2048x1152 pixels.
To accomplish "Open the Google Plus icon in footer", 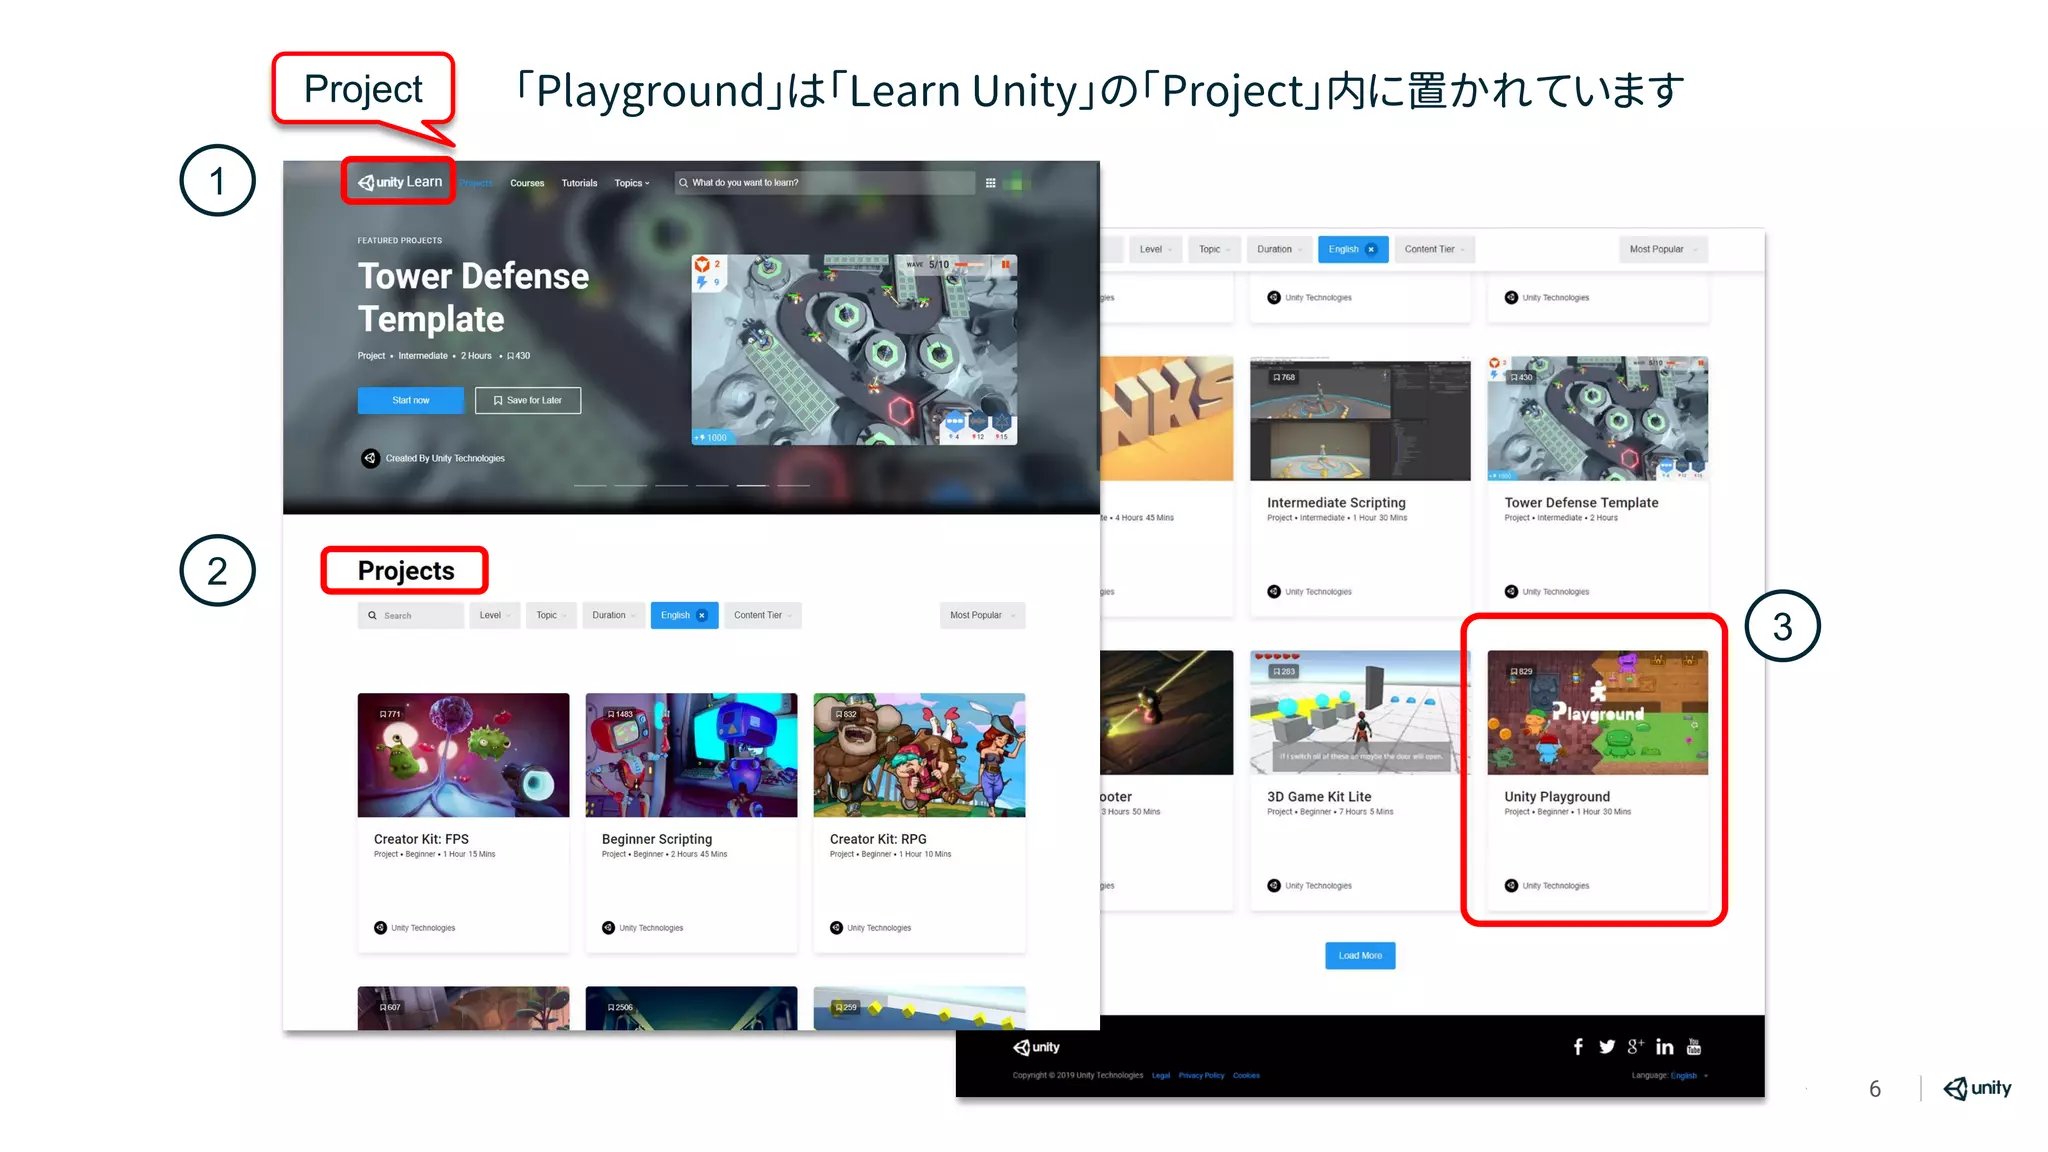I will coord(1635,1047).
